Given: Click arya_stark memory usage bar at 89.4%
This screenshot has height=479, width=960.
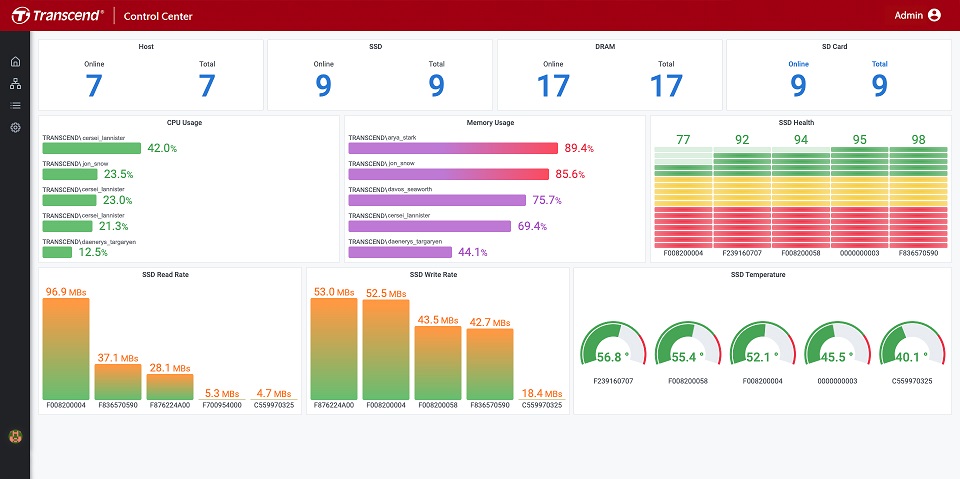Looking at the screenshot, I should (x=452, y=148).
